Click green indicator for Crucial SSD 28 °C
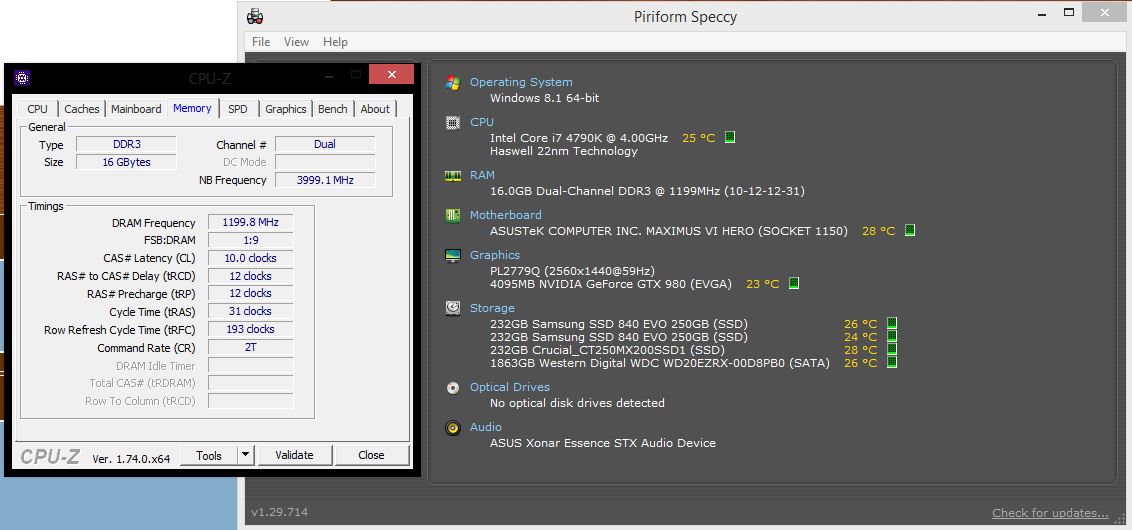Viewport: 1132px width, 530px height. (x=892, y=349)
